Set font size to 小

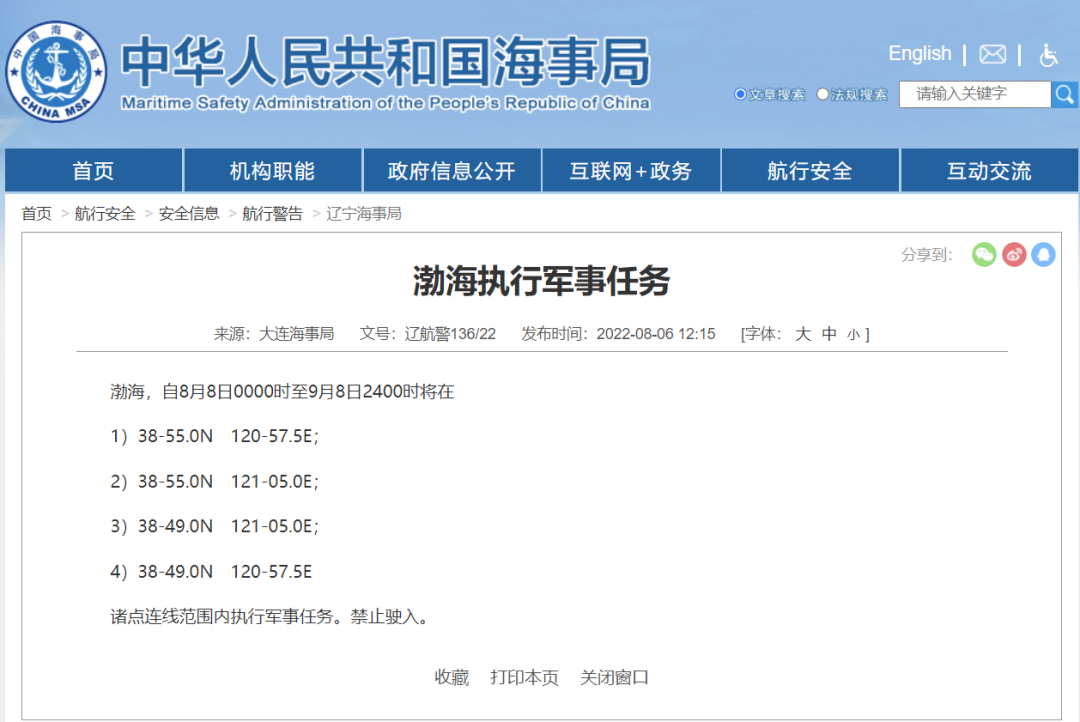tap(855, 334)
